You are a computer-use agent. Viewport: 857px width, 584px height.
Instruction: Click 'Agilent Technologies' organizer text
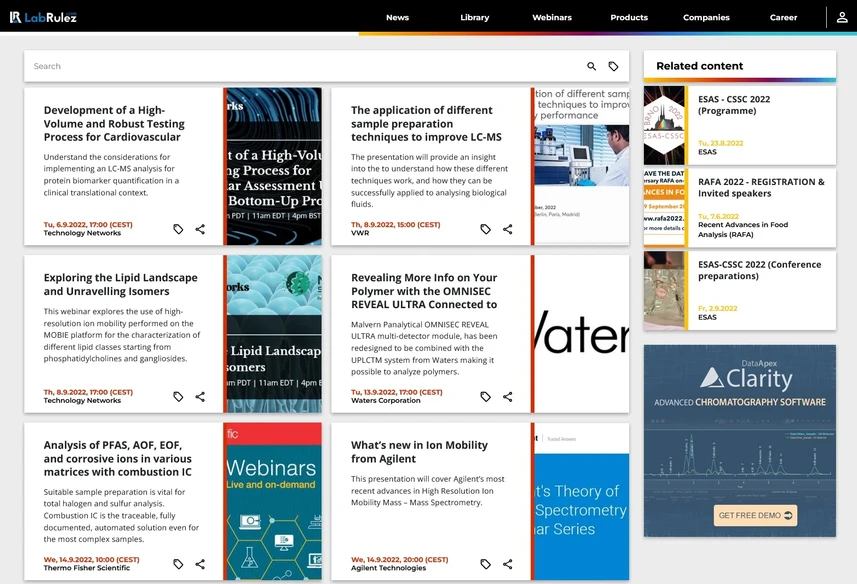[388, 568]
